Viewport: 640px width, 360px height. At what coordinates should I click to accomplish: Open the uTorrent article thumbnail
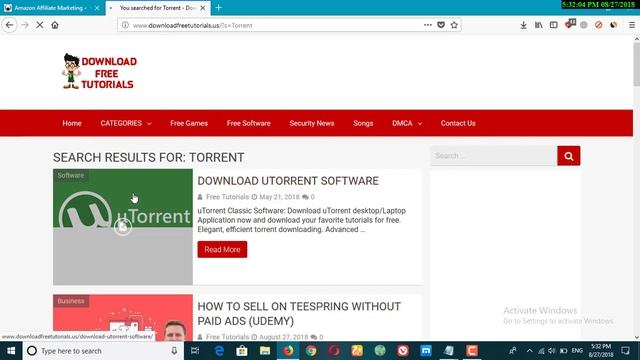[123, 227]
